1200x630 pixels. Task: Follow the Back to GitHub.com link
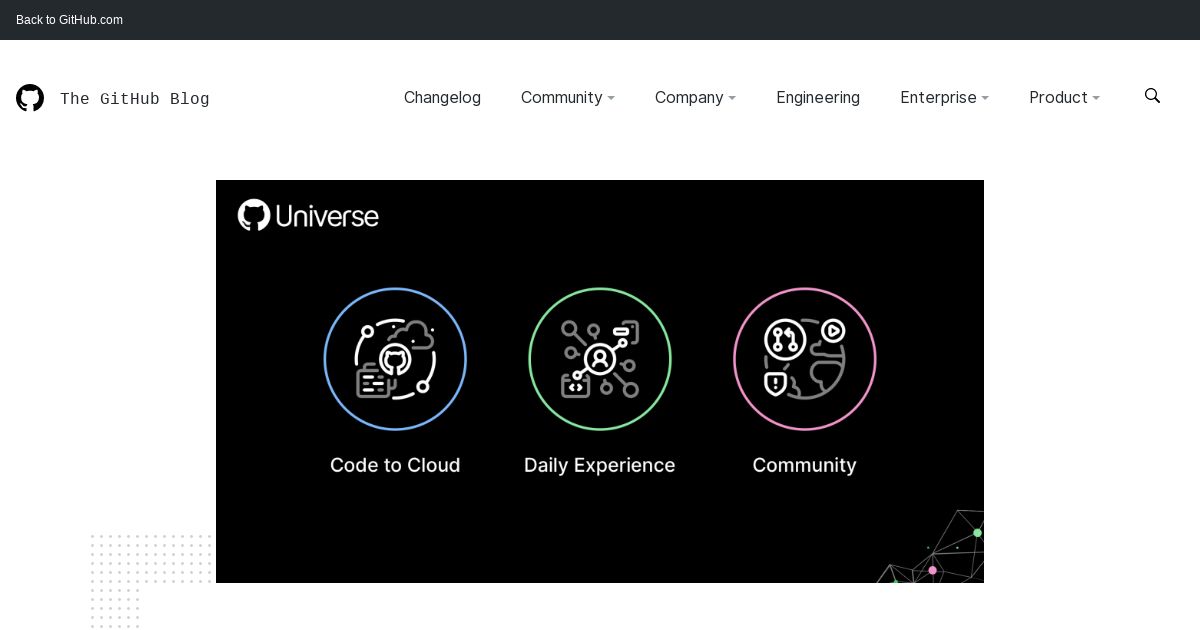point(69,20)
